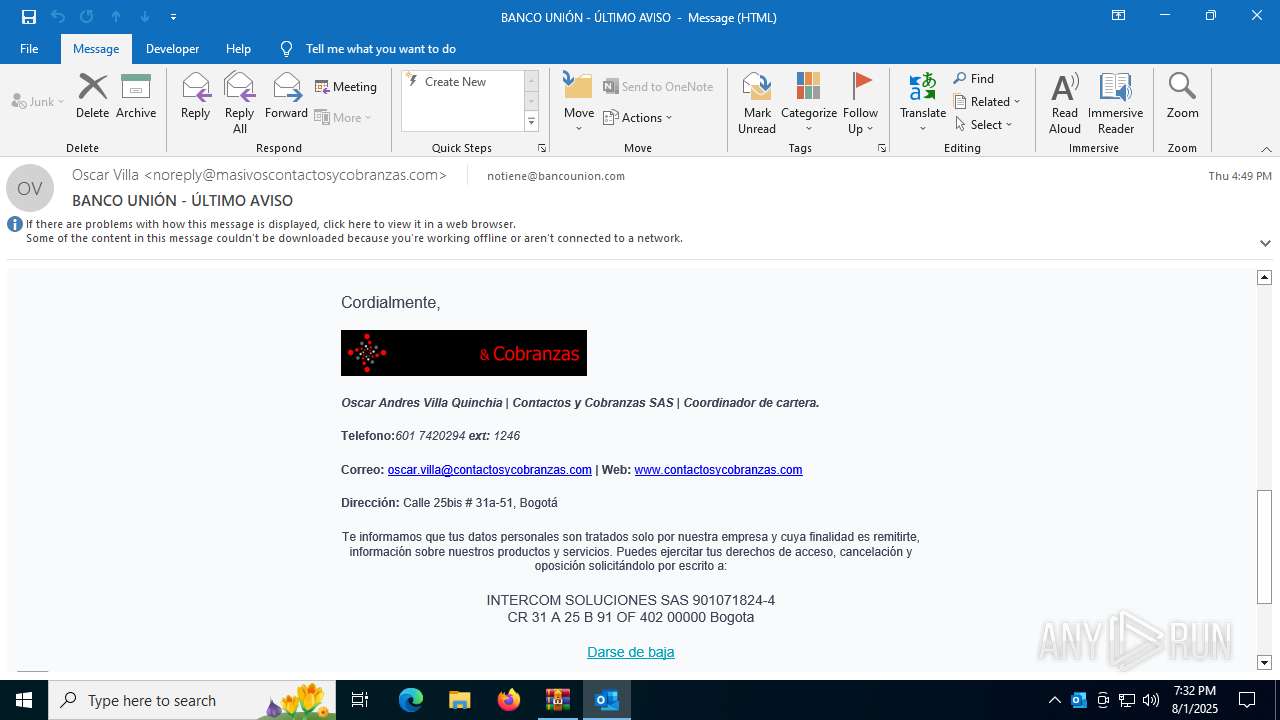Open the Move folder dropdown
This screenshot has height=720, width=1280.
point(579,103)
